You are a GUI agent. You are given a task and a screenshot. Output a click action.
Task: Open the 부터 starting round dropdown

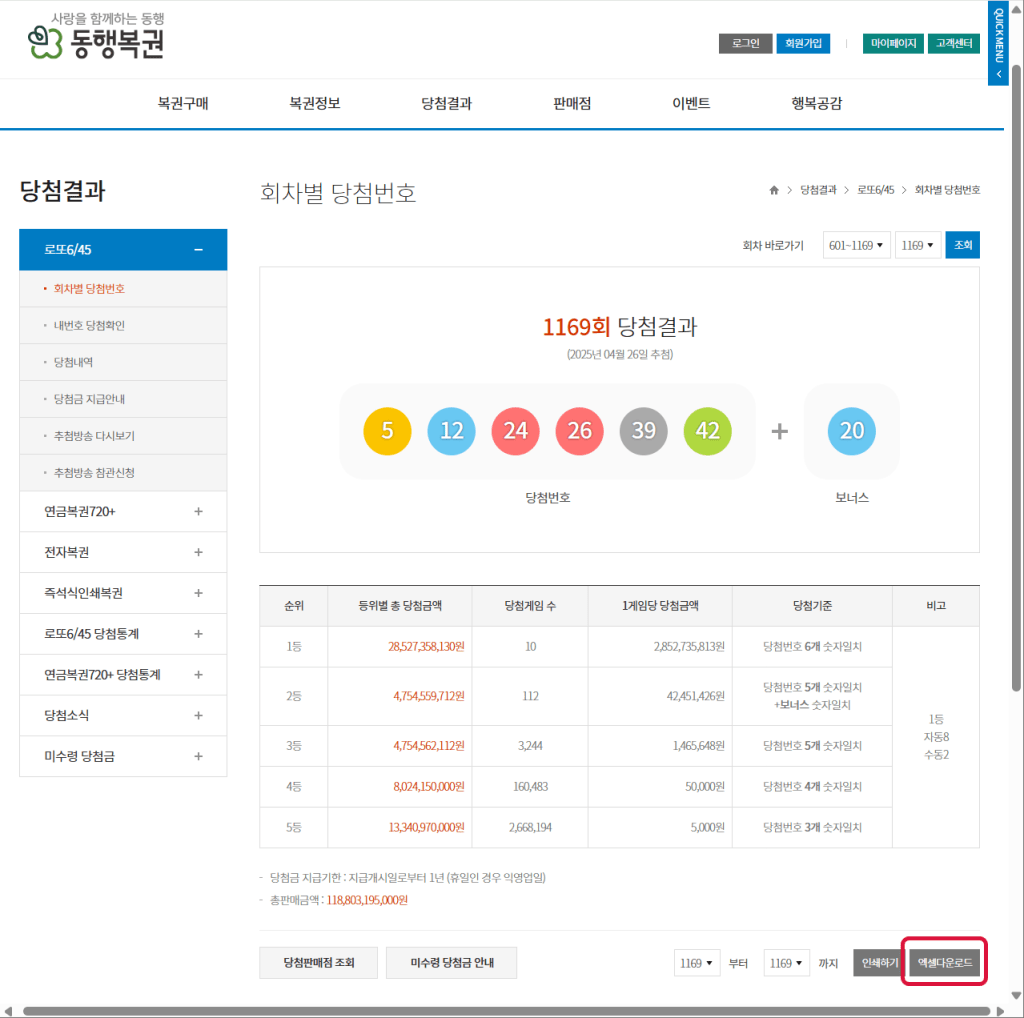pyautogui.click(x=697, y=963)
